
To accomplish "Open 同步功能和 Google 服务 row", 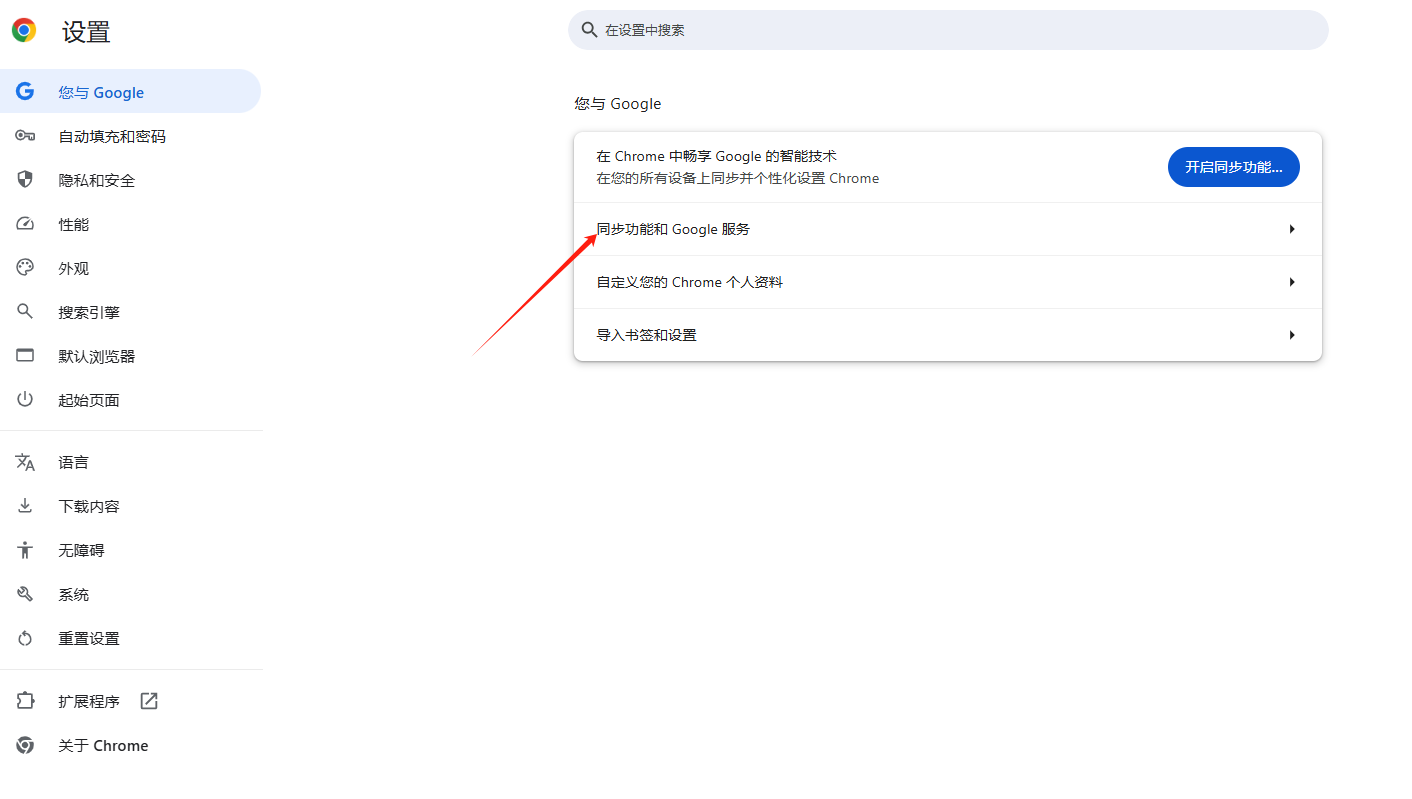I will 948,229.
